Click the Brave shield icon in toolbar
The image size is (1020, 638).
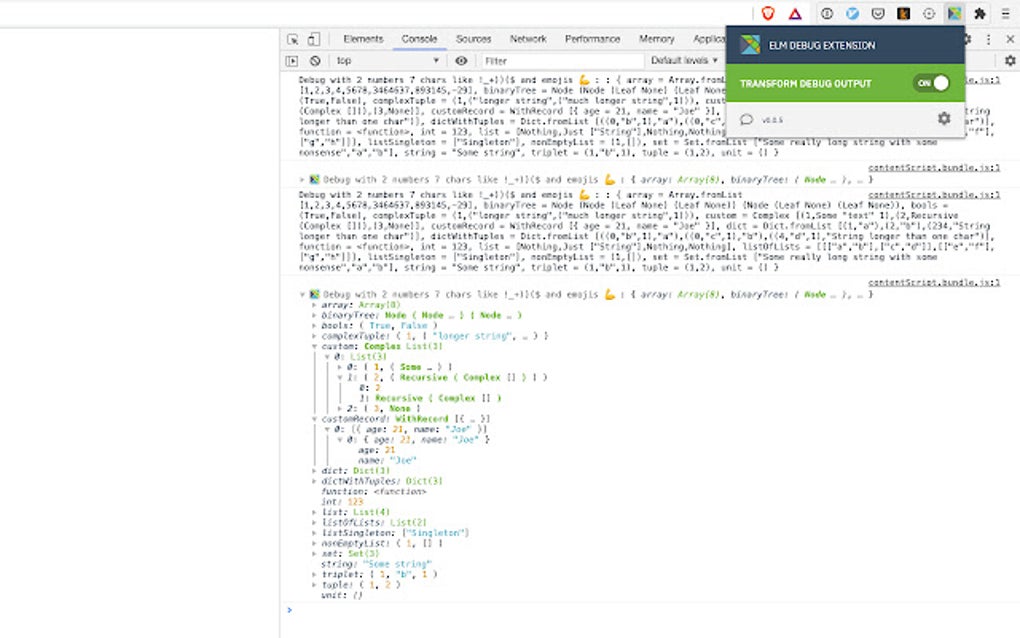point(768,13)
